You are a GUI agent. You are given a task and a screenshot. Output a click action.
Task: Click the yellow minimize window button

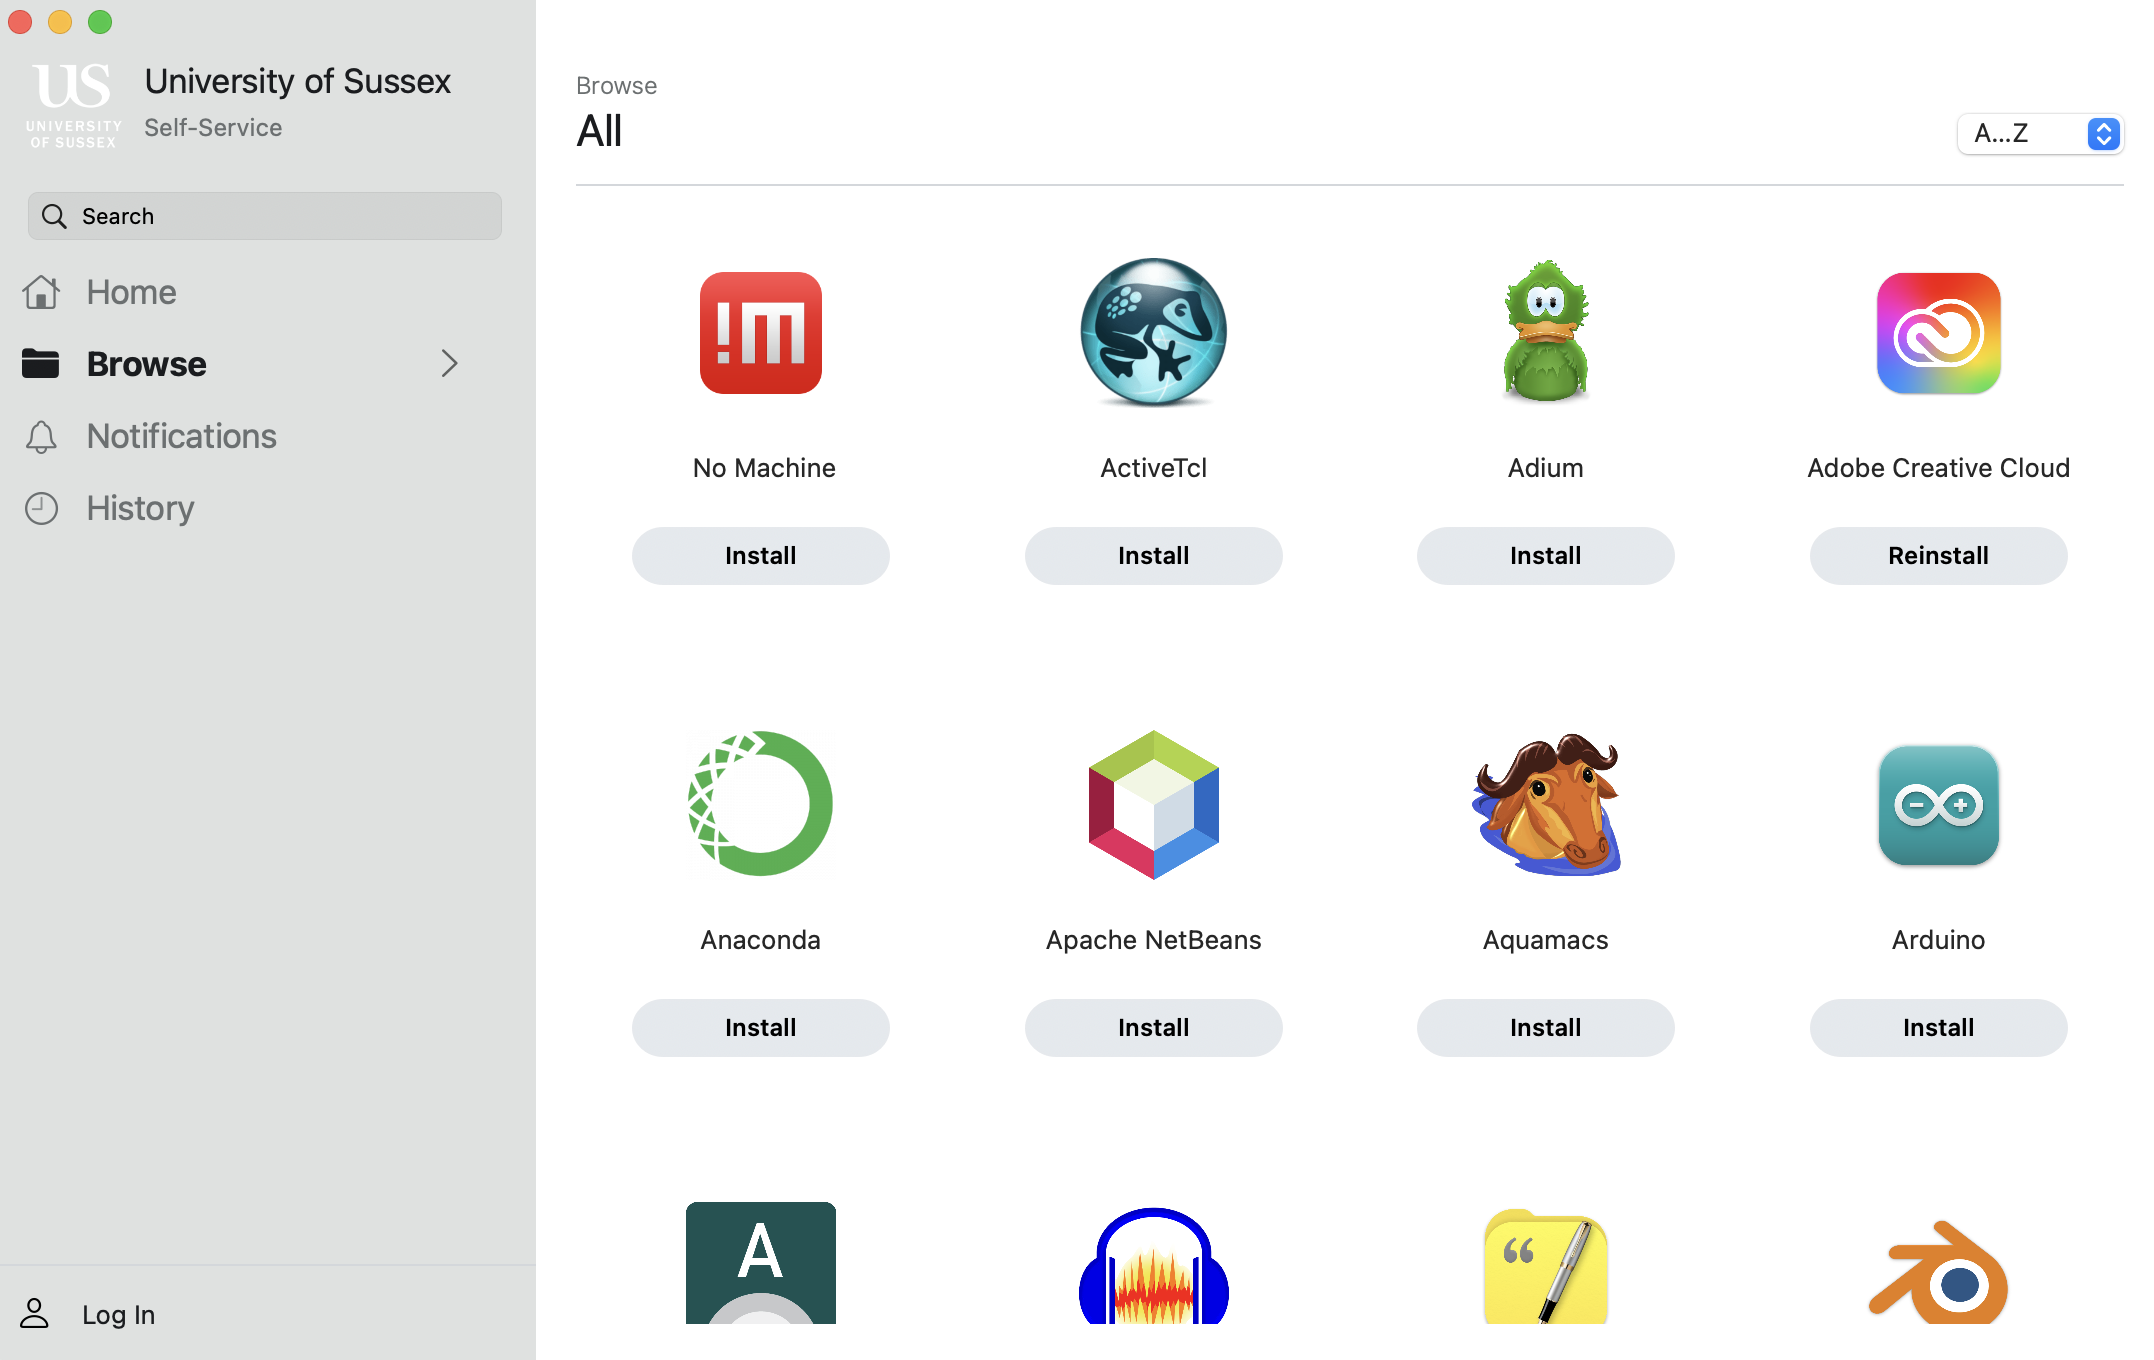60,22
